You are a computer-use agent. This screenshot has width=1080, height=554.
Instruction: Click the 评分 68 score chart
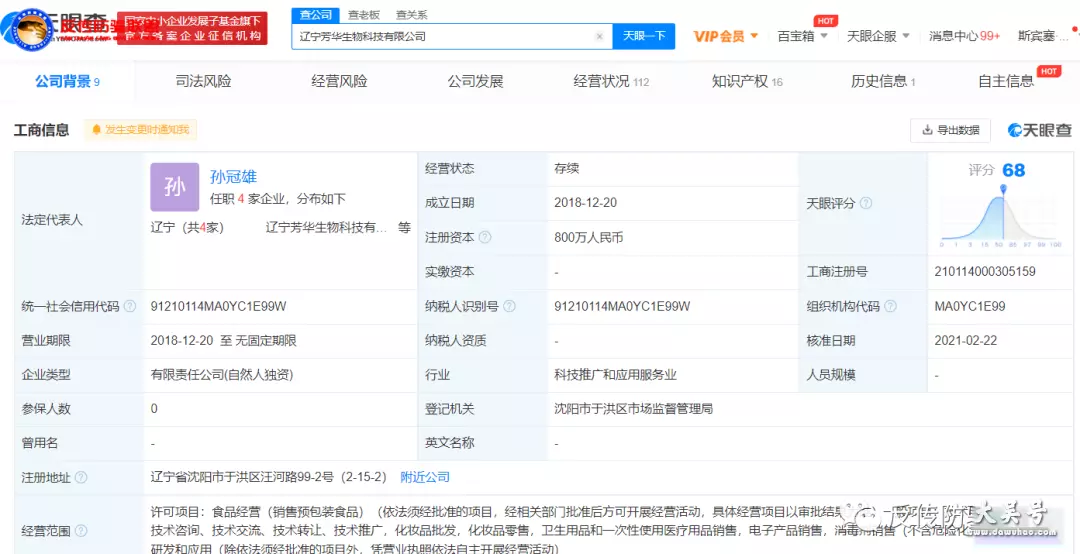pyautogui.click(x=1001, y=206)
